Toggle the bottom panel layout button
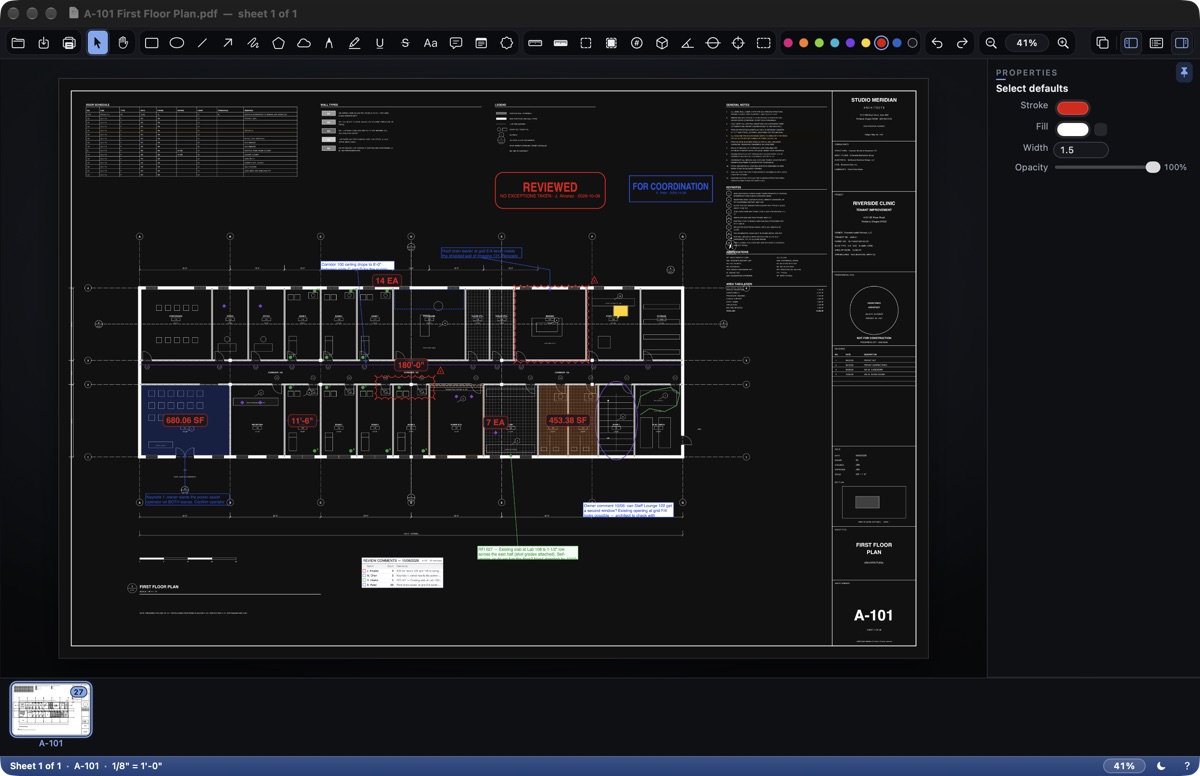This screenshot has height=776, width=1200. [x=1156, y=43]
